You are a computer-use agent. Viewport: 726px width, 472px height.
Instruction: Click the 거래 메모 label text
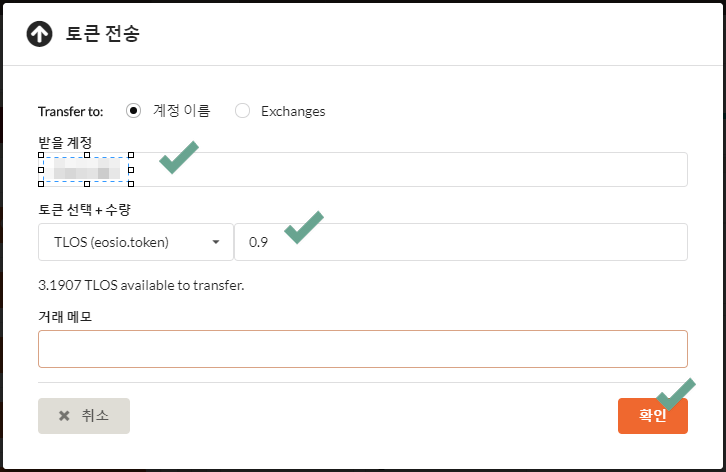point(65,317)
